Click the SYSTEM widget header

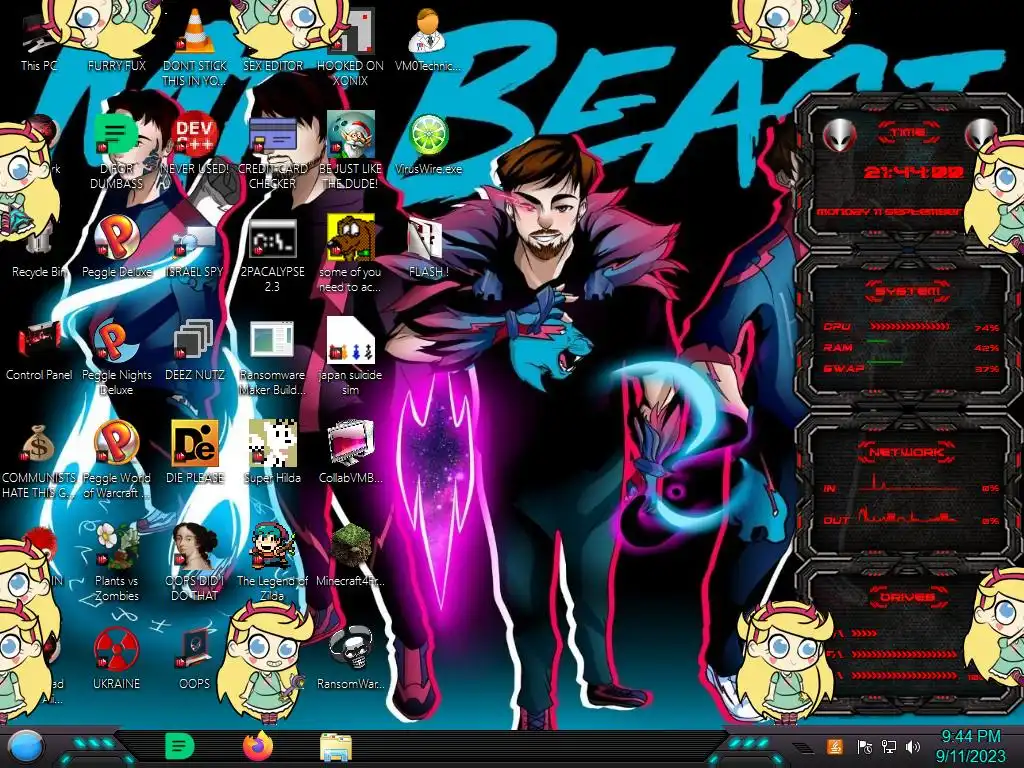click(x=908, y=291)
